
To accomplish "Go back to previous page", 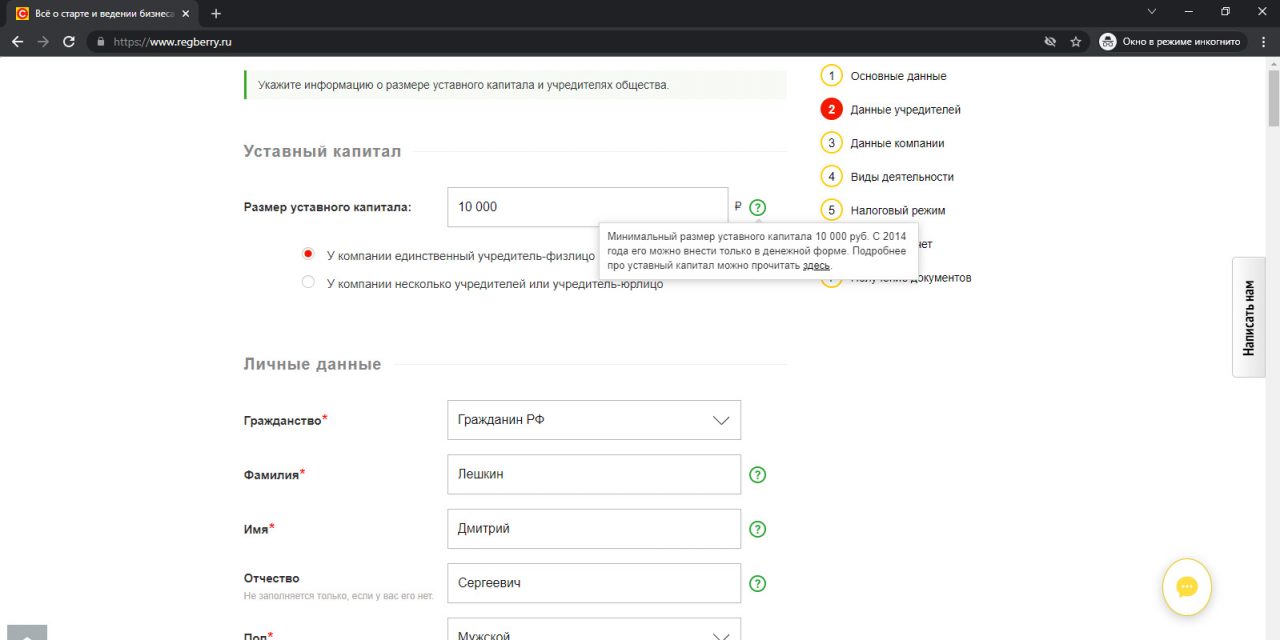I will [x=17, y=42].
